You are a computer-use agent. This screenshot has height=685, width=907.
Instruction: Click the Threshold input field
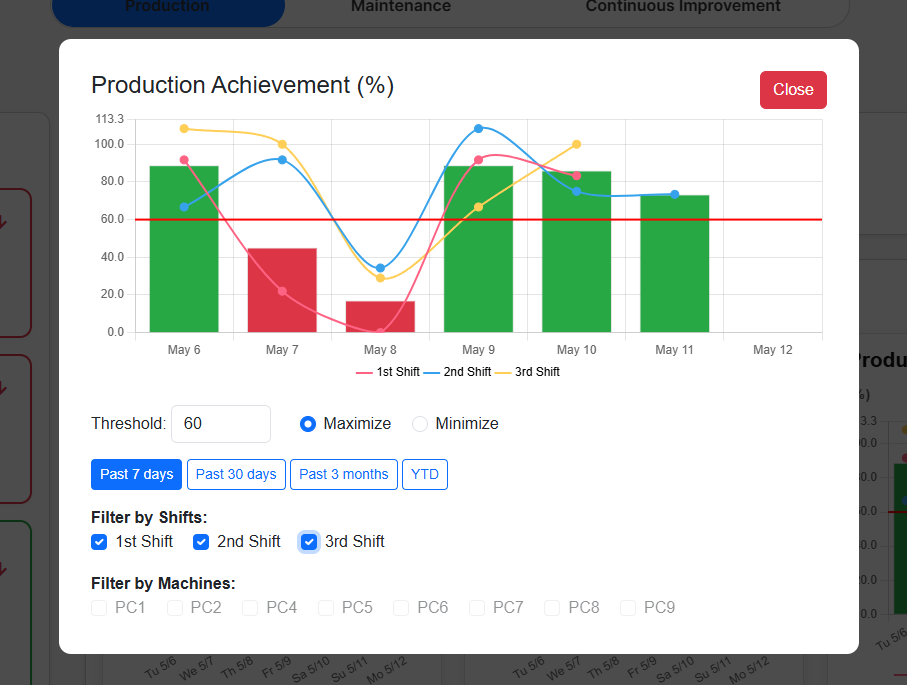click(x=221, y=423)
